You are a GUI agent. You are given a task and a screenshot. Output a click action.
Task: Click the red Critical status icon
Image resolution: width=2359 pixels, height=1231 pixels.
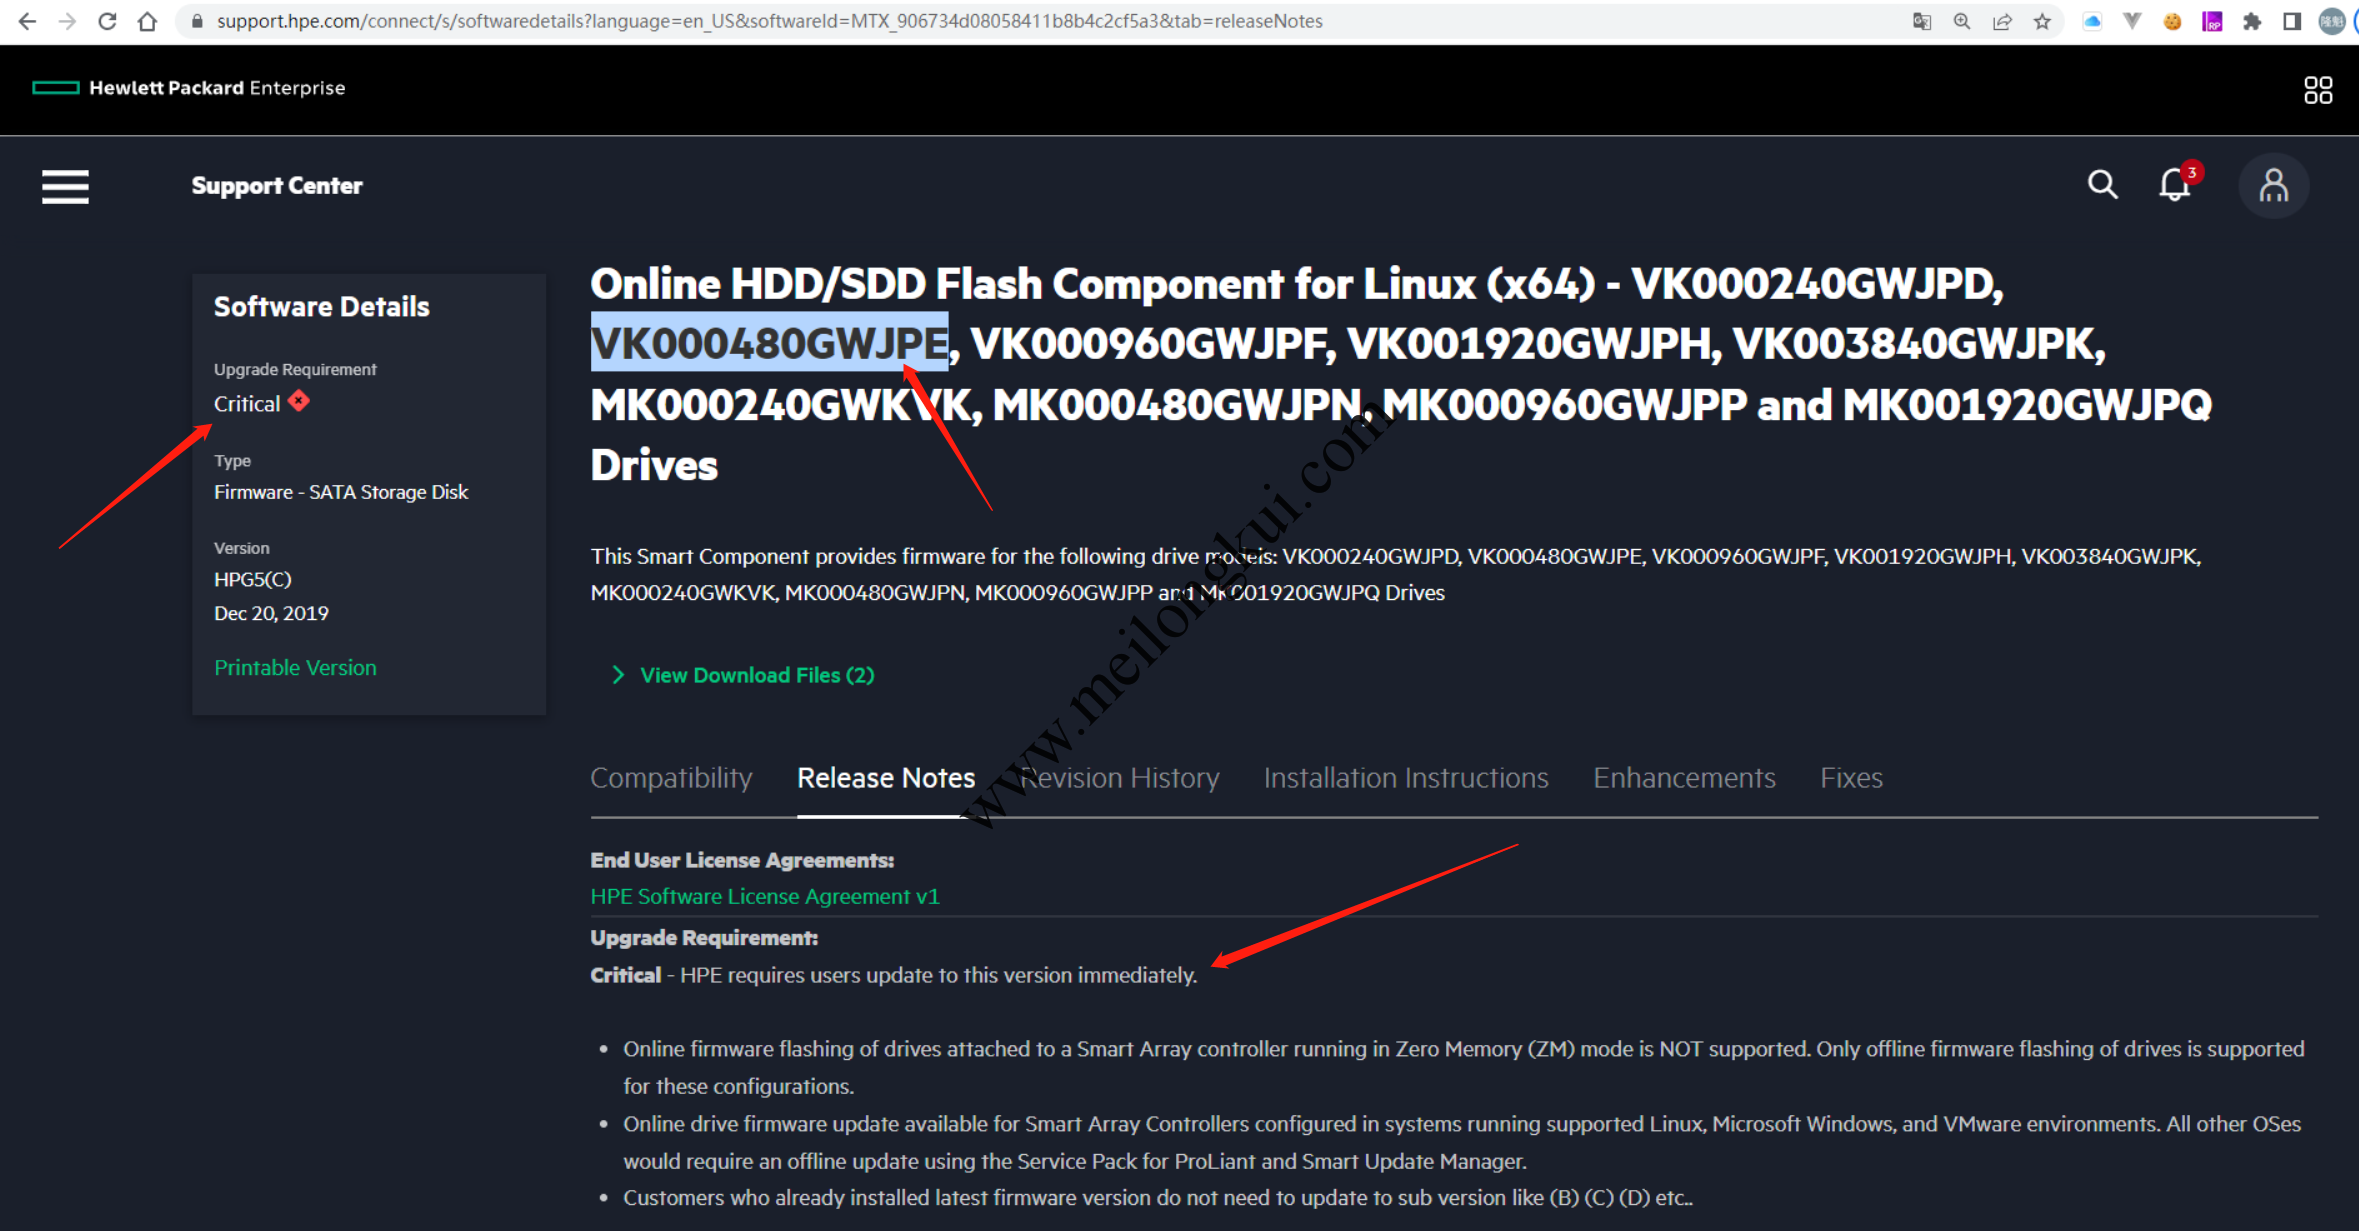(x=299, y=402)
